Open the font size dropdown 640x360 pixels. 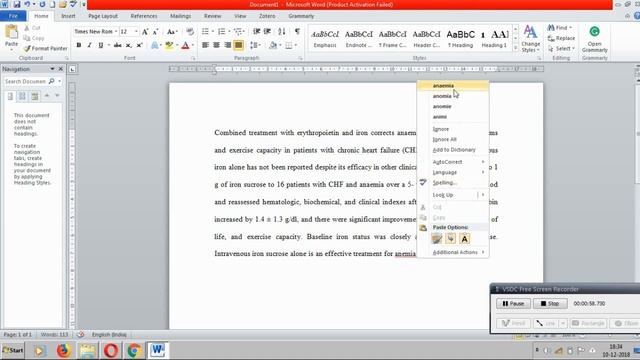pos(136,31)
